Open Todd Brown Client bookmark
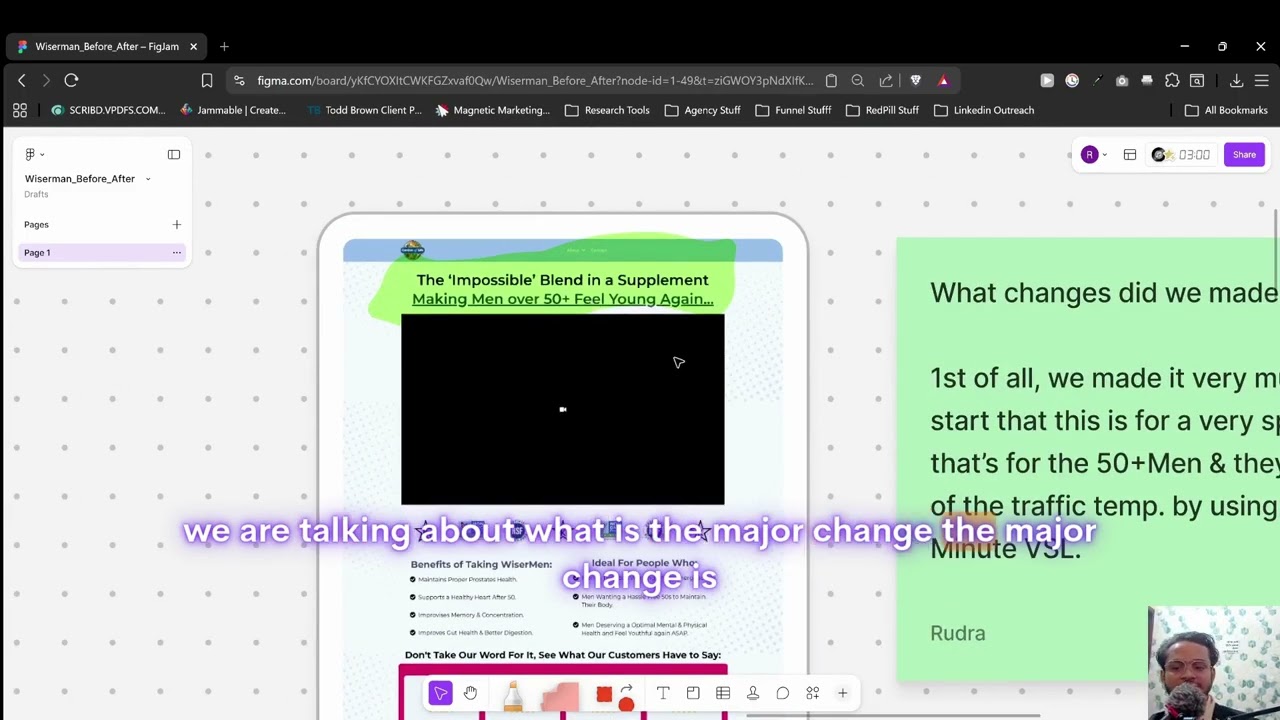1280x720 pixels. [x=365, y=110]
